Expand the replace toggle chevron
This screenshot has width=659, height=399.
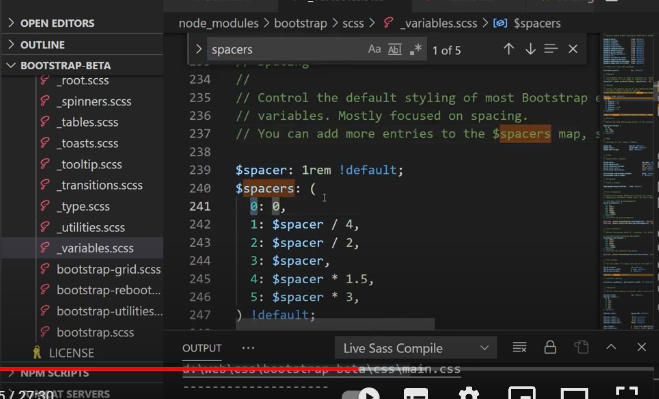198,49
